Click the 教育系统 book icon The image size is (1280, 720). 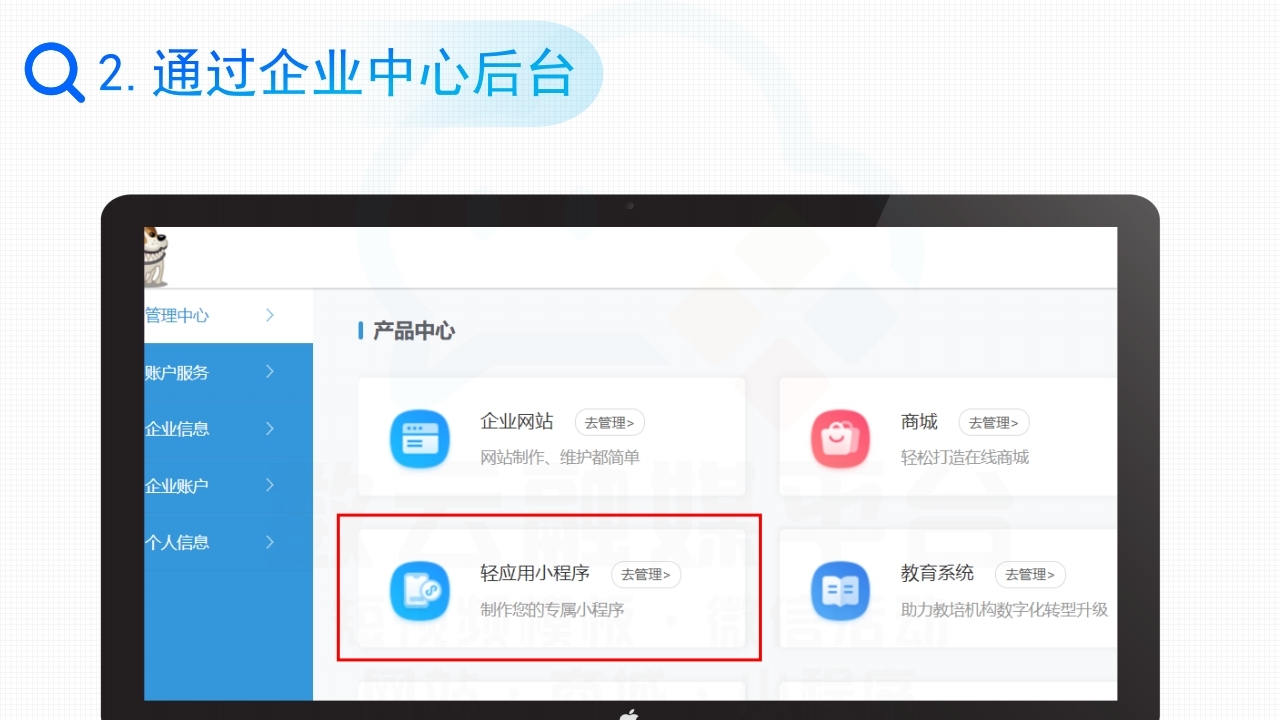(x=841, y=590)
